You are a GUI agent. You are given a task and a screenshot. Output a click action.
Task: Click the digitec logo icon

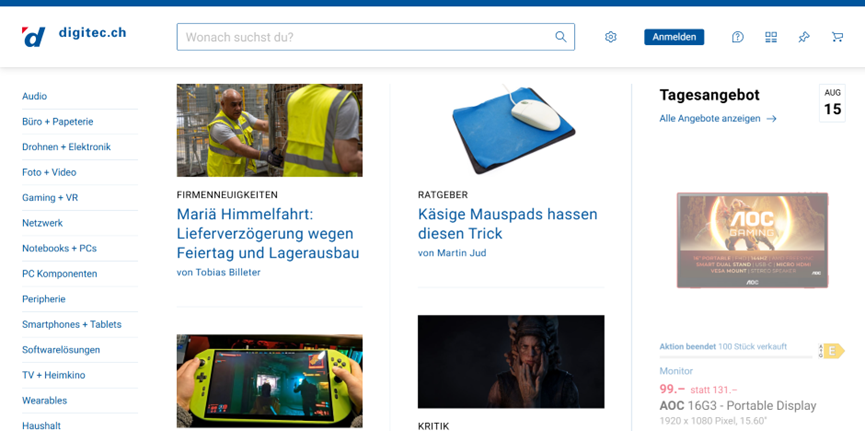pyautogui.click(x=34, y=37)
